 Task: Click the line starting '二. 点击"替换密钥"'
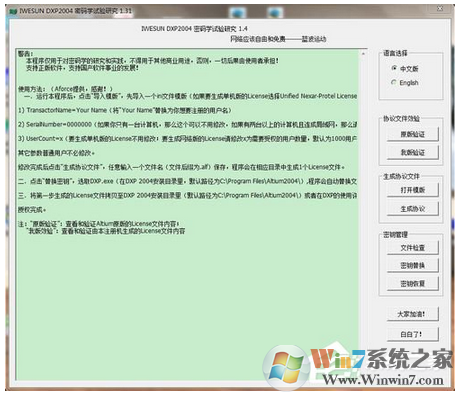(x=187, y=181)
